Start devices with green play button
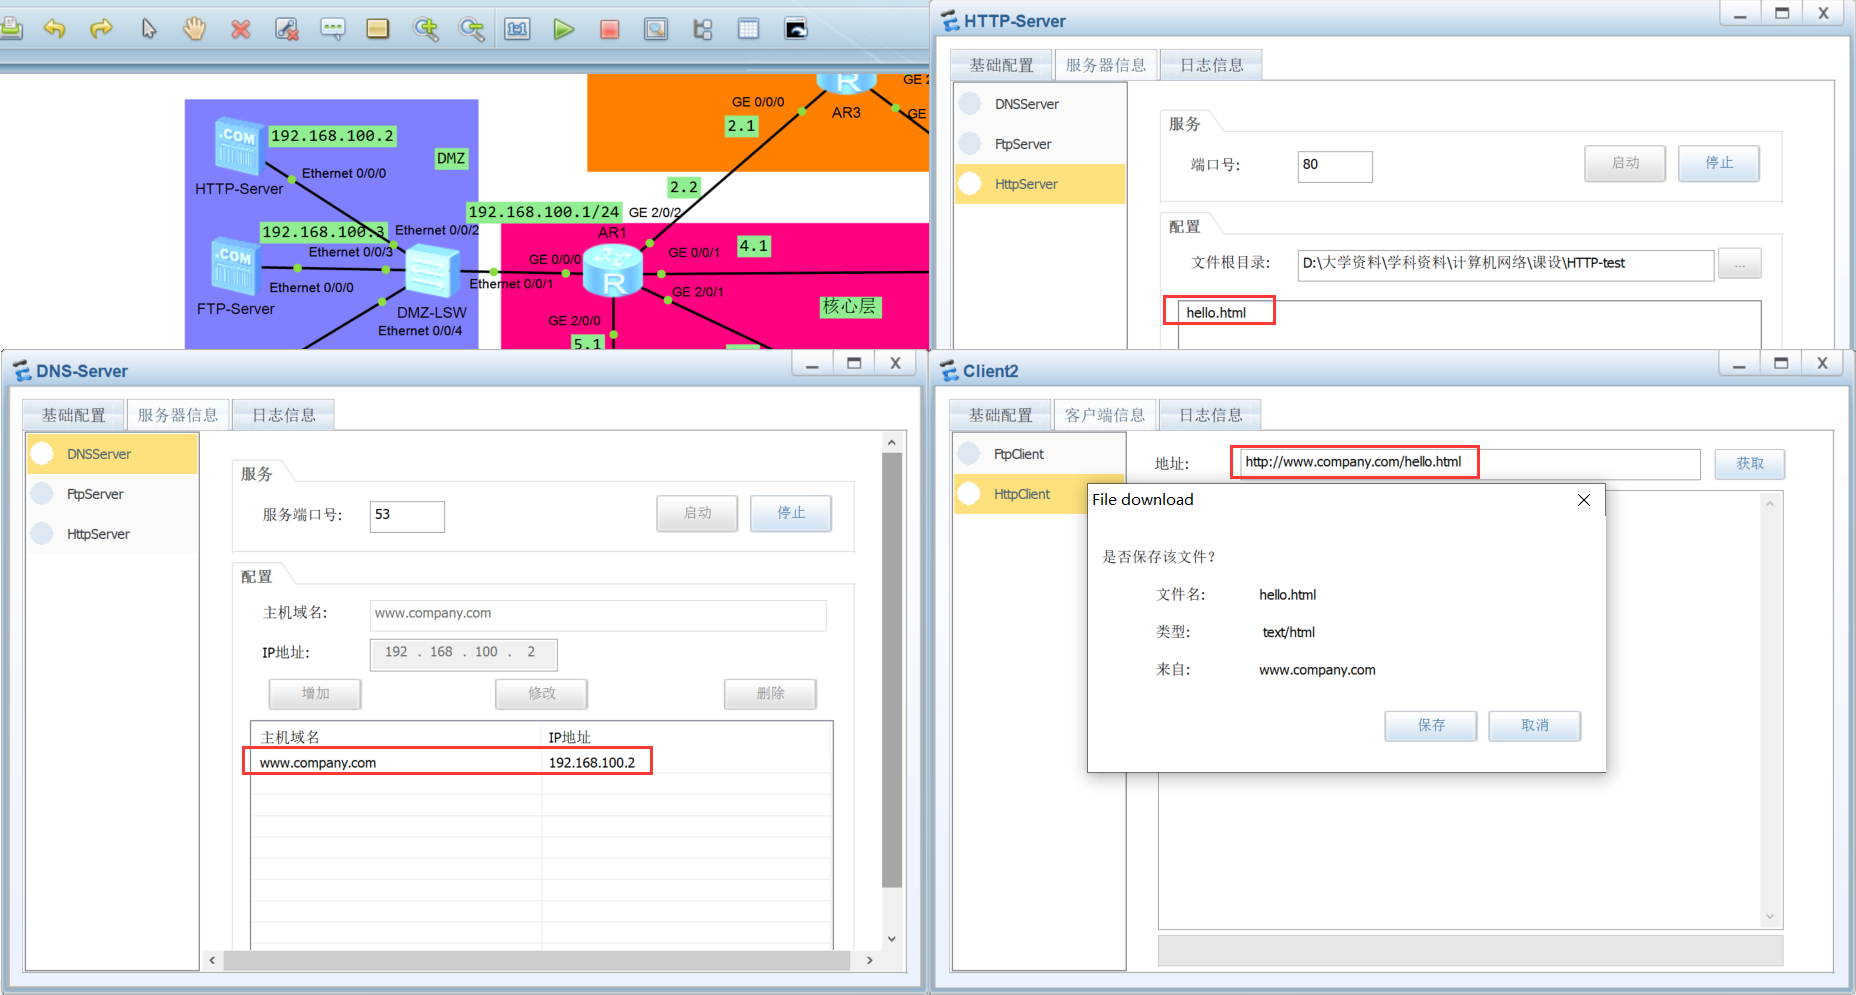The image size is (1856, 995). [x=564, y=29]
